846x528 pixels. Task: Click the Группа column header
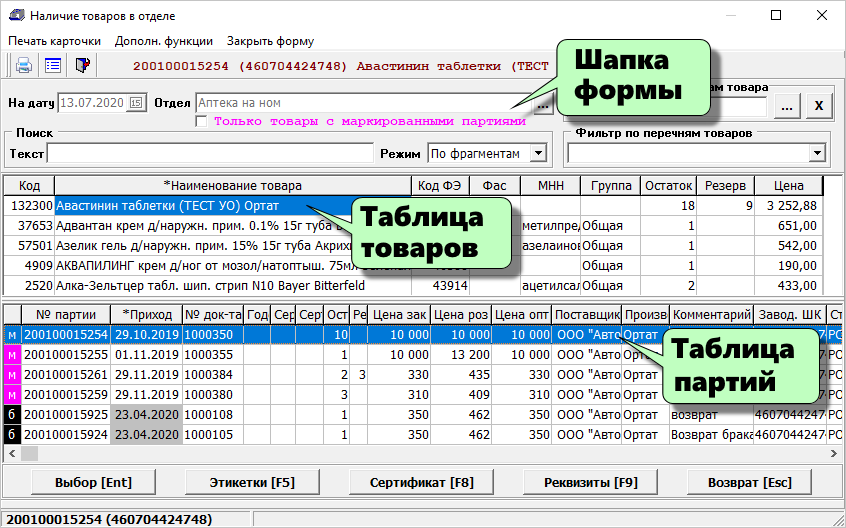click(610, 186)
